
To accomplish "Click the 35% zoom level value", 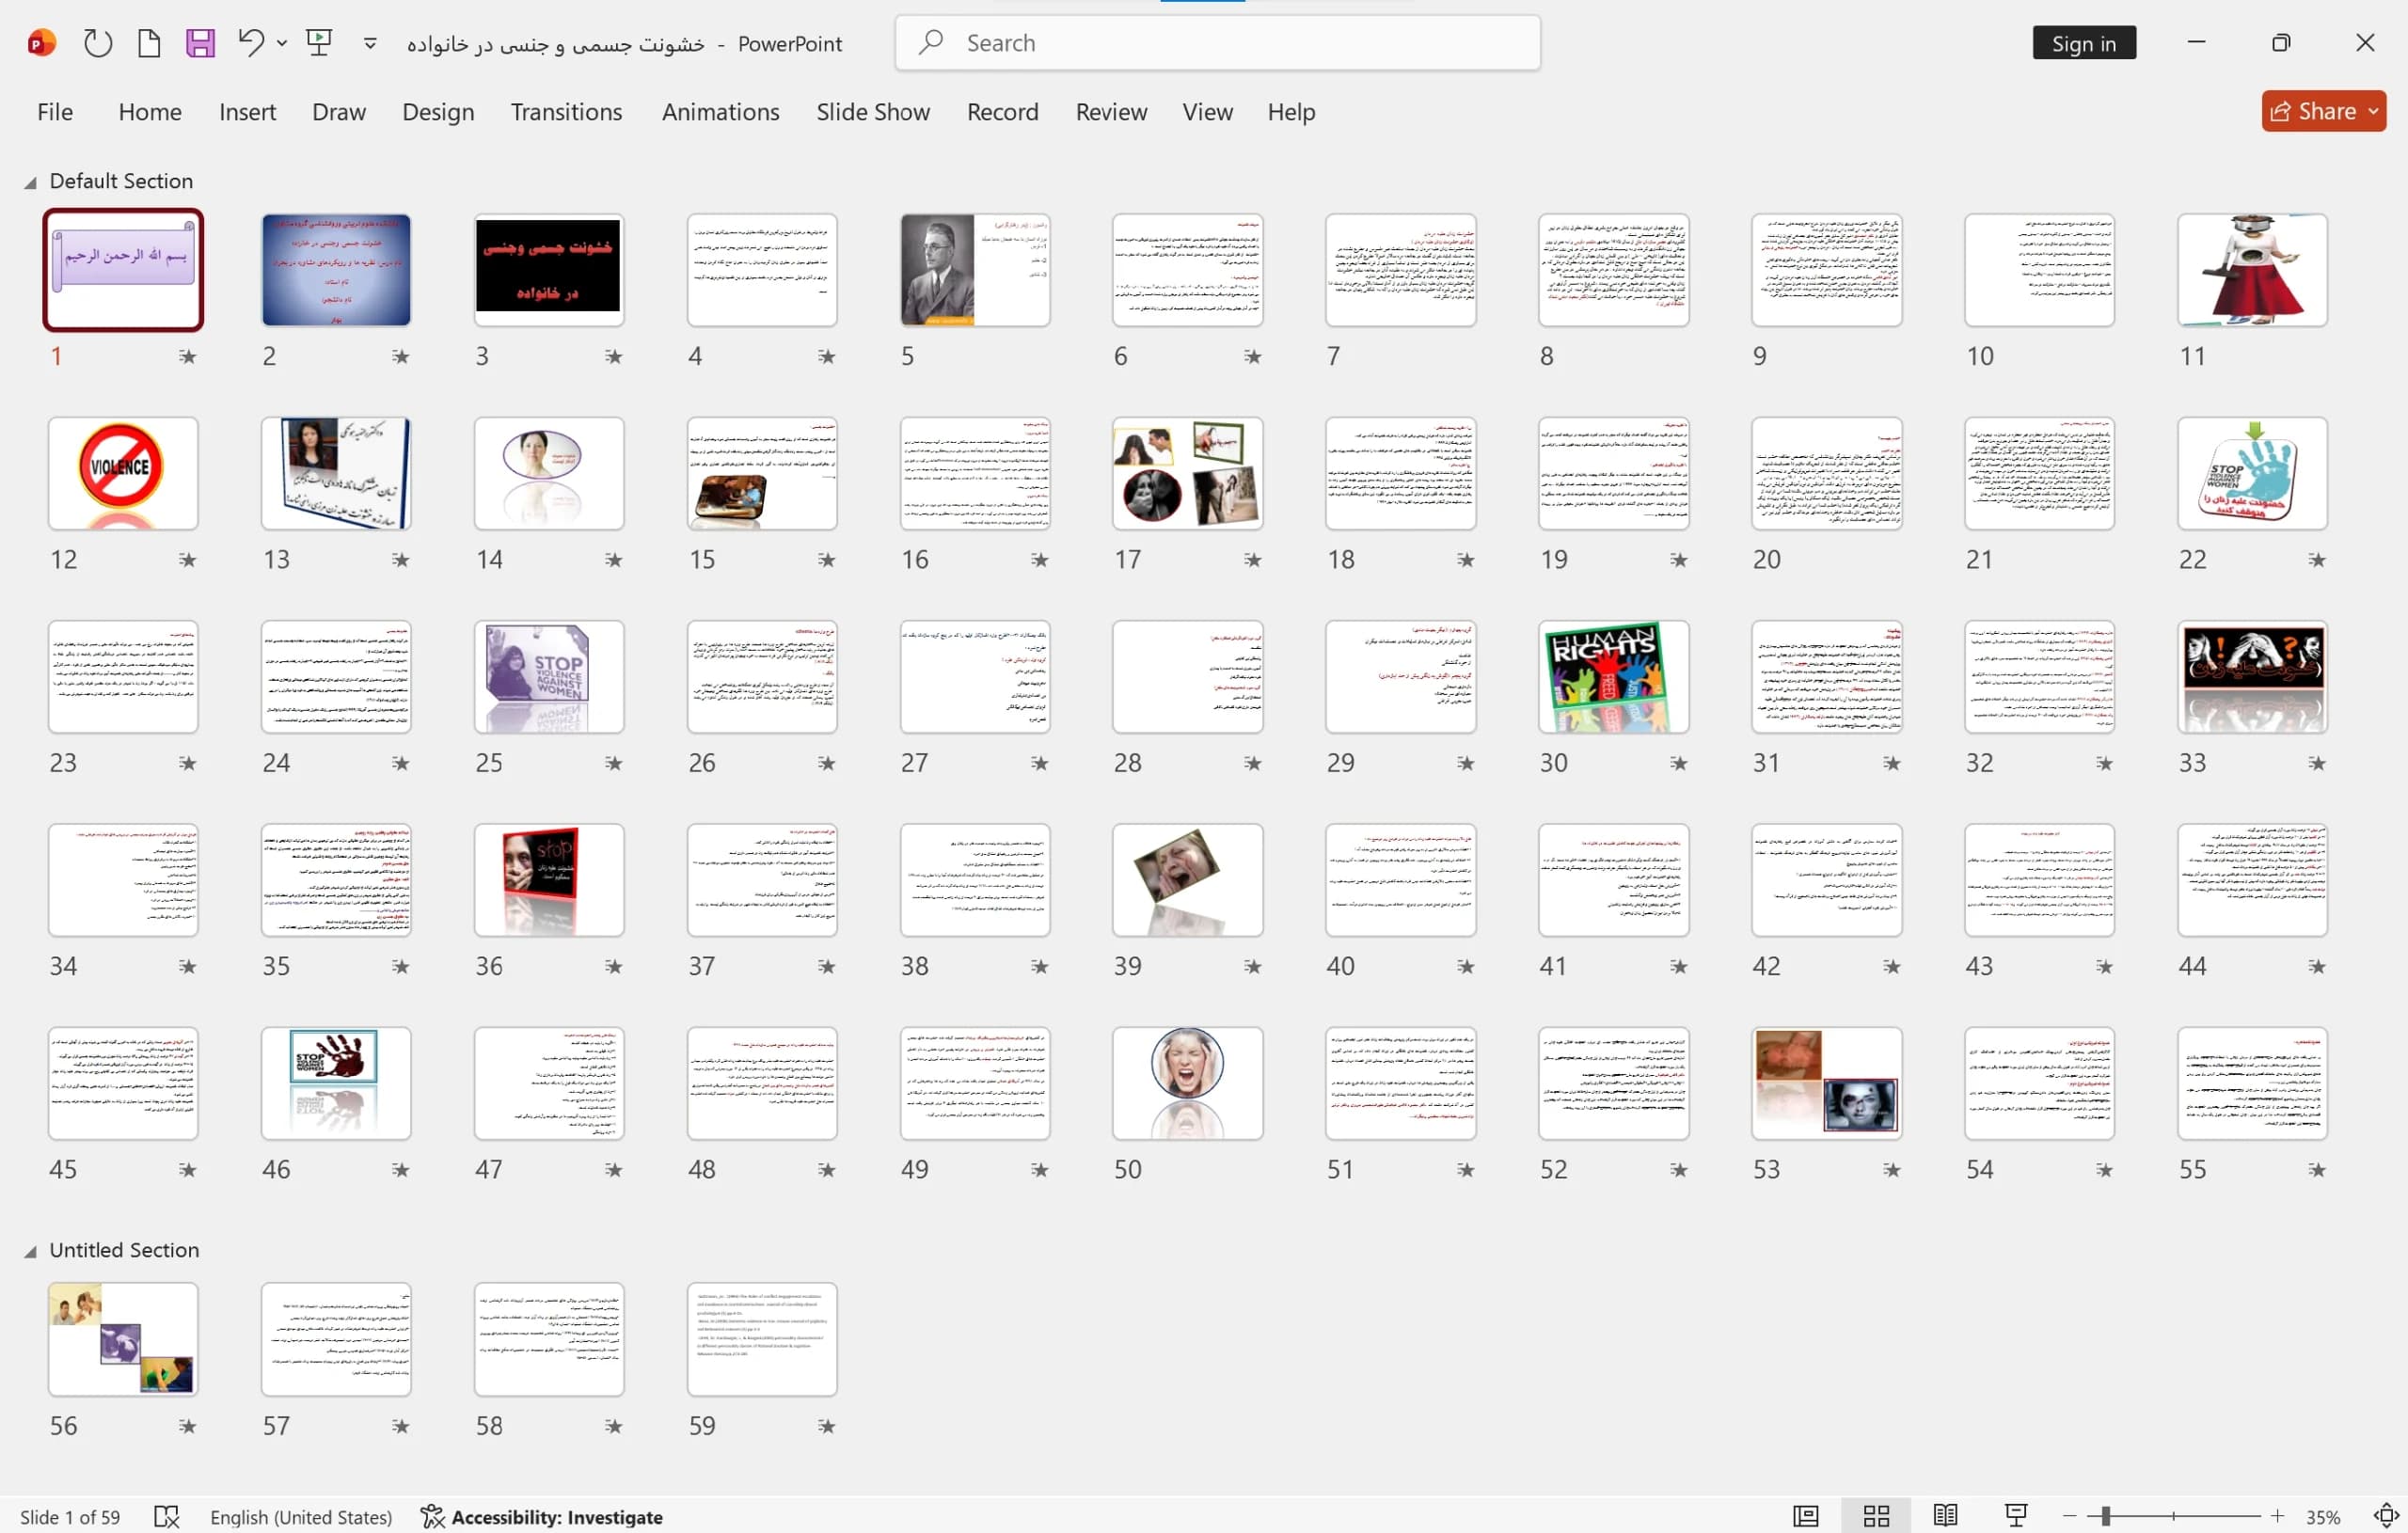I will click(x=2323, y=1517).
